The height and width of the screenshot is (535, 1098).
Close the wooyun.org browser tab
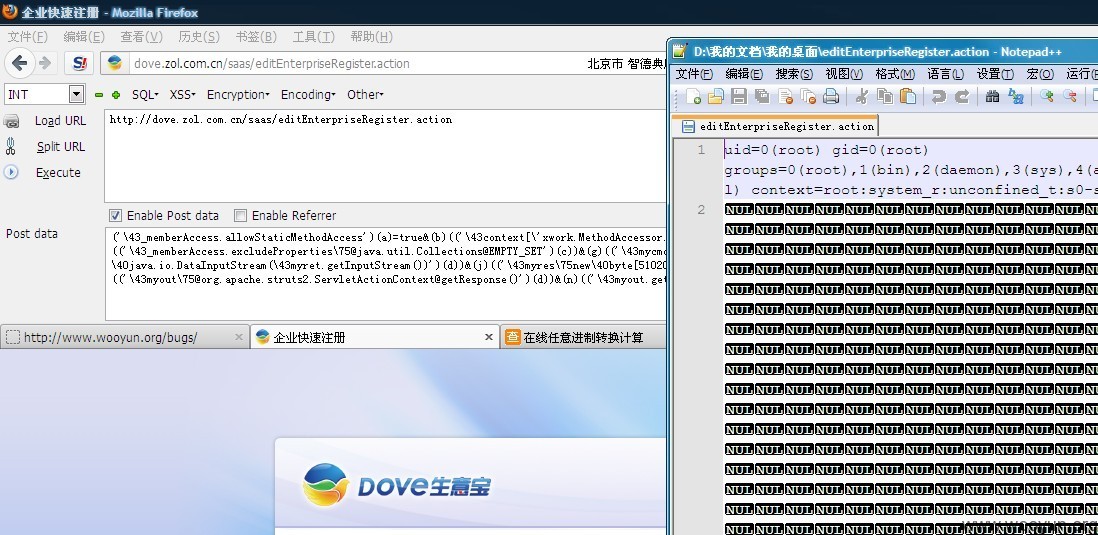click(238, 337)
